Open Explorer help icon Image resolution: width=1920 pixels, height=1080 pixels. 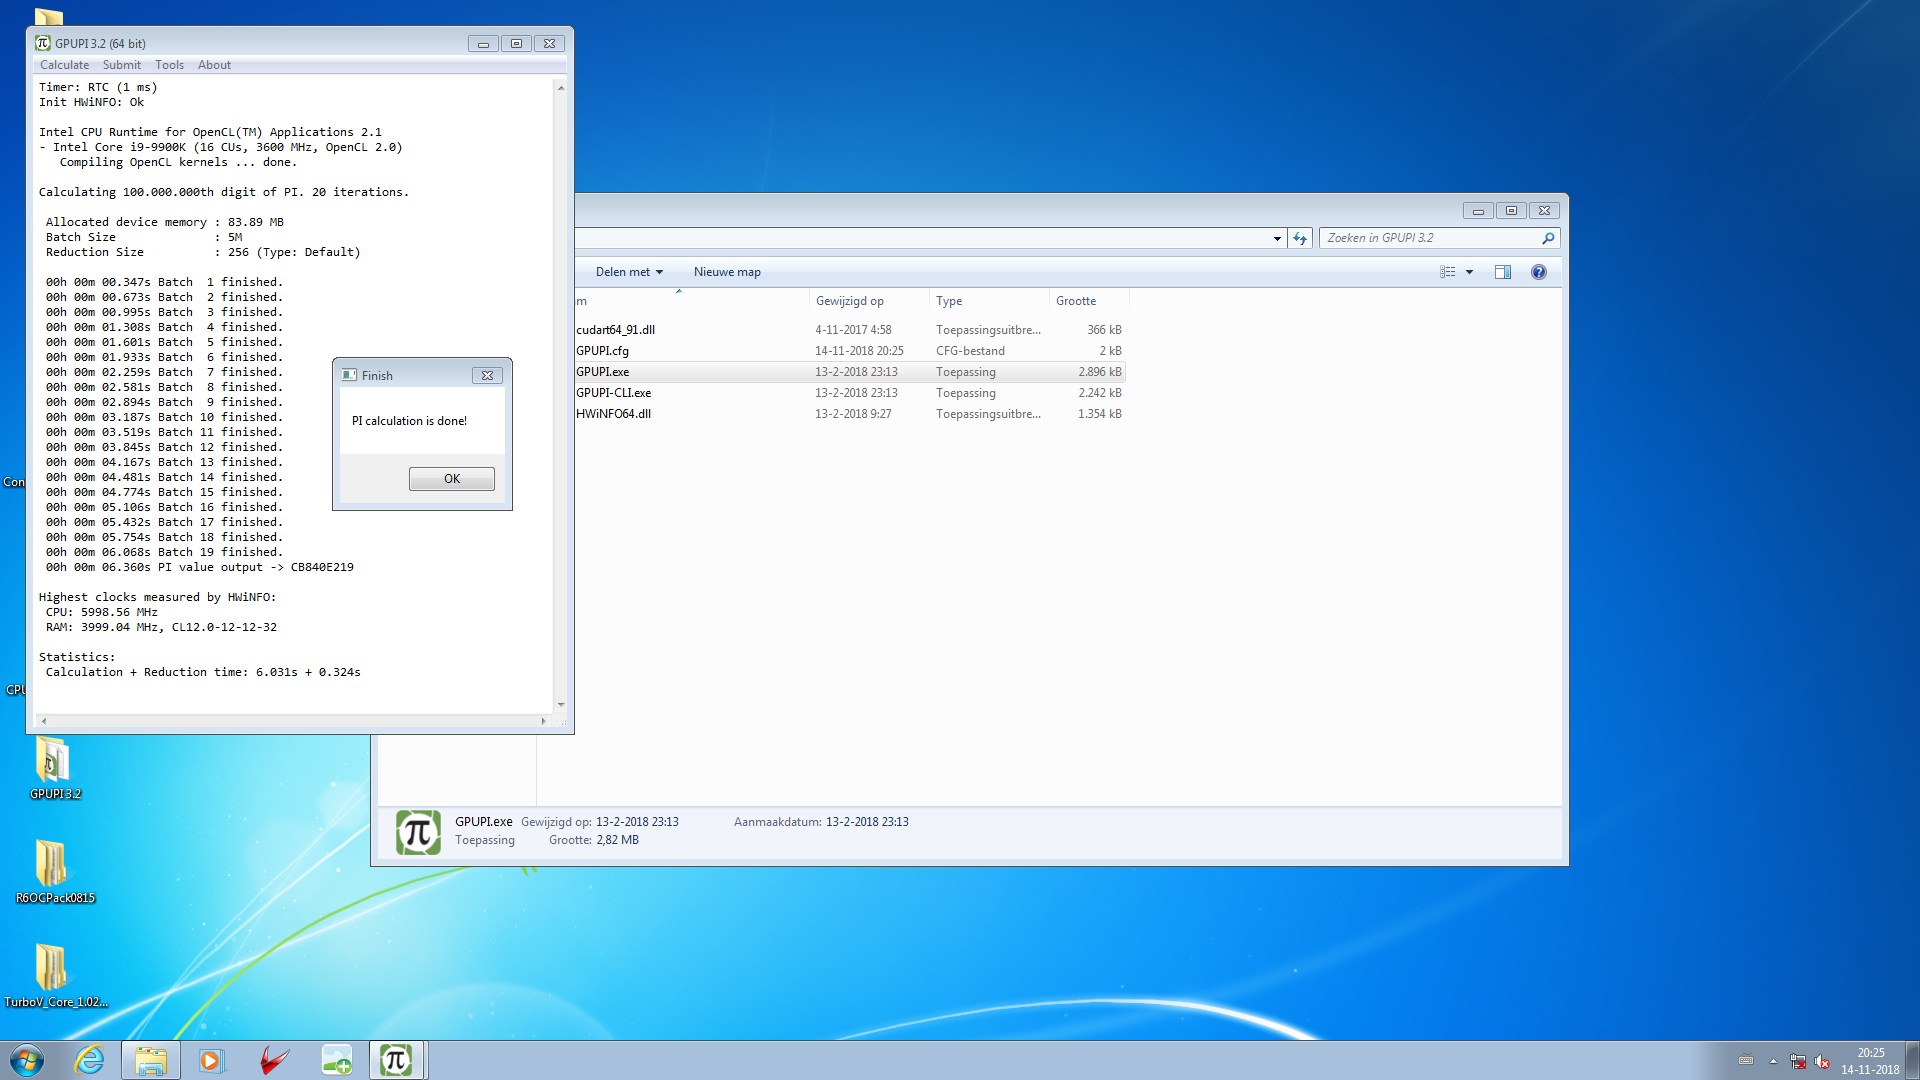1538,272
